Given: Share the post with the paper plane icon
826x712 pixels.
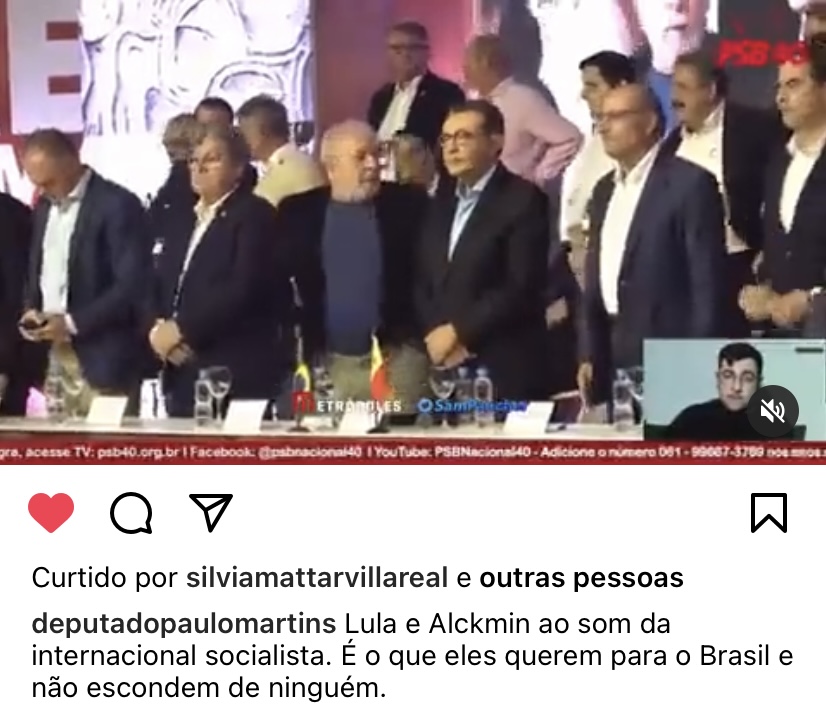Looking at the screenshot, I should (x=211, y=512).
